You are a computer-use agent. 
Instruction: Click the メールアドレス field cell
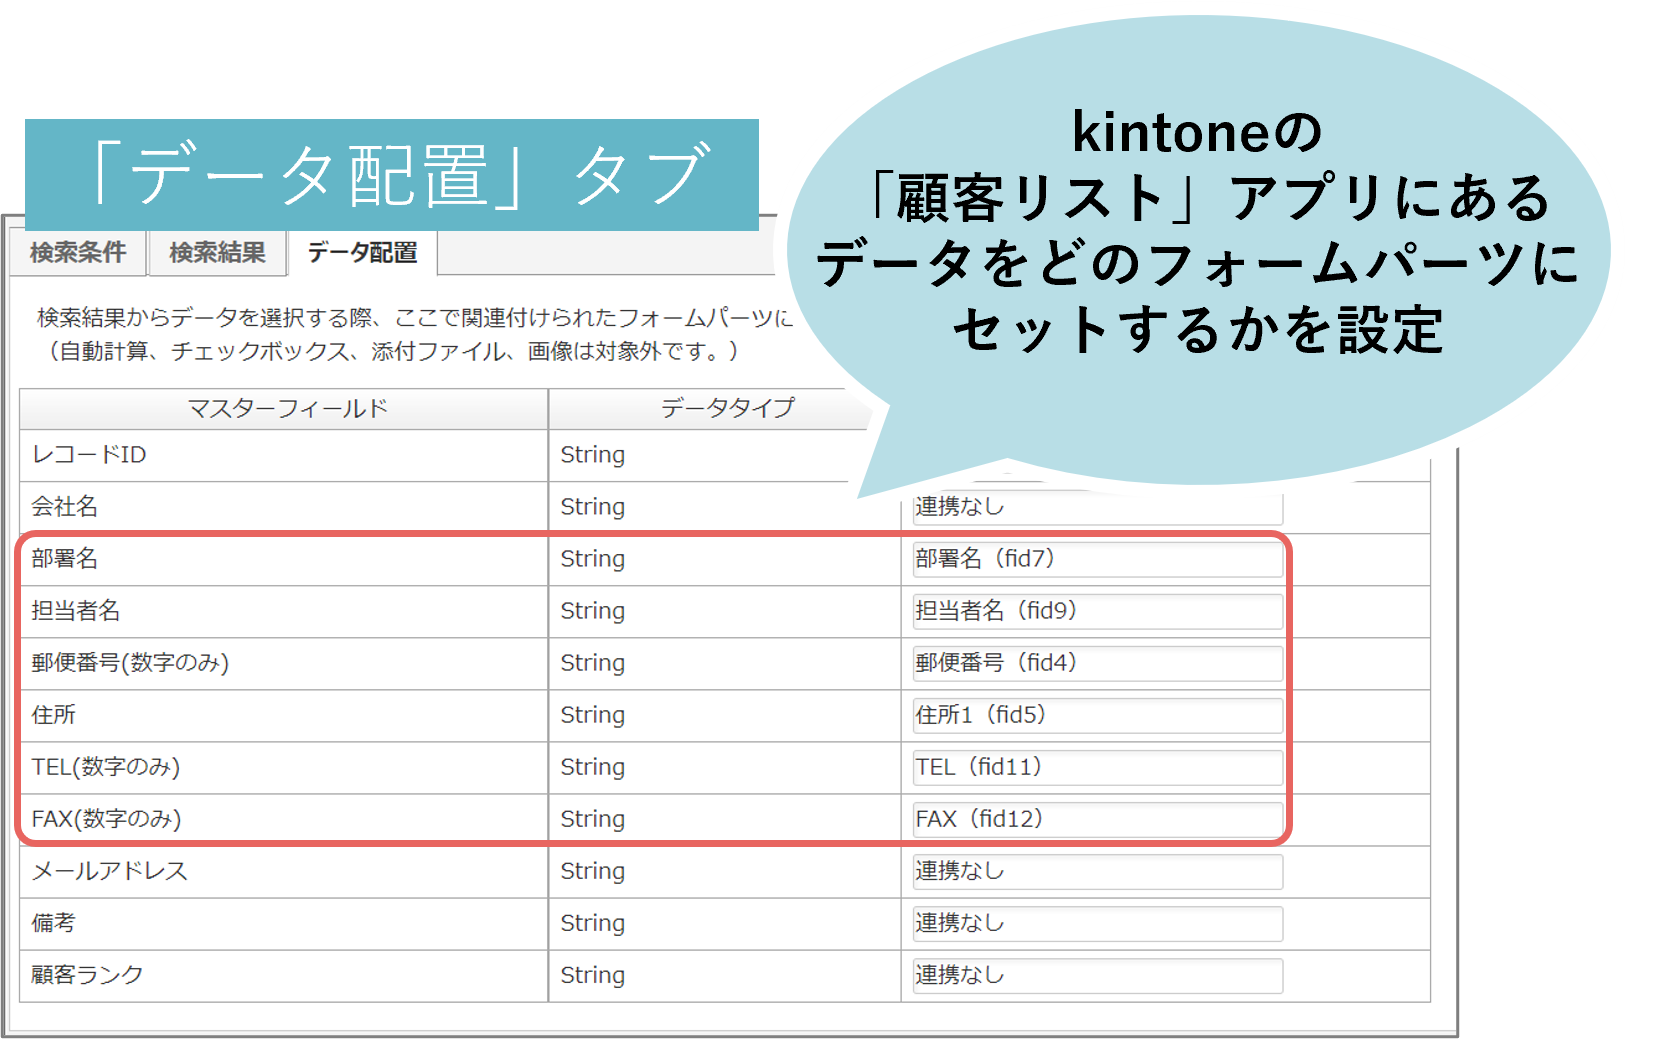(284, 871)
